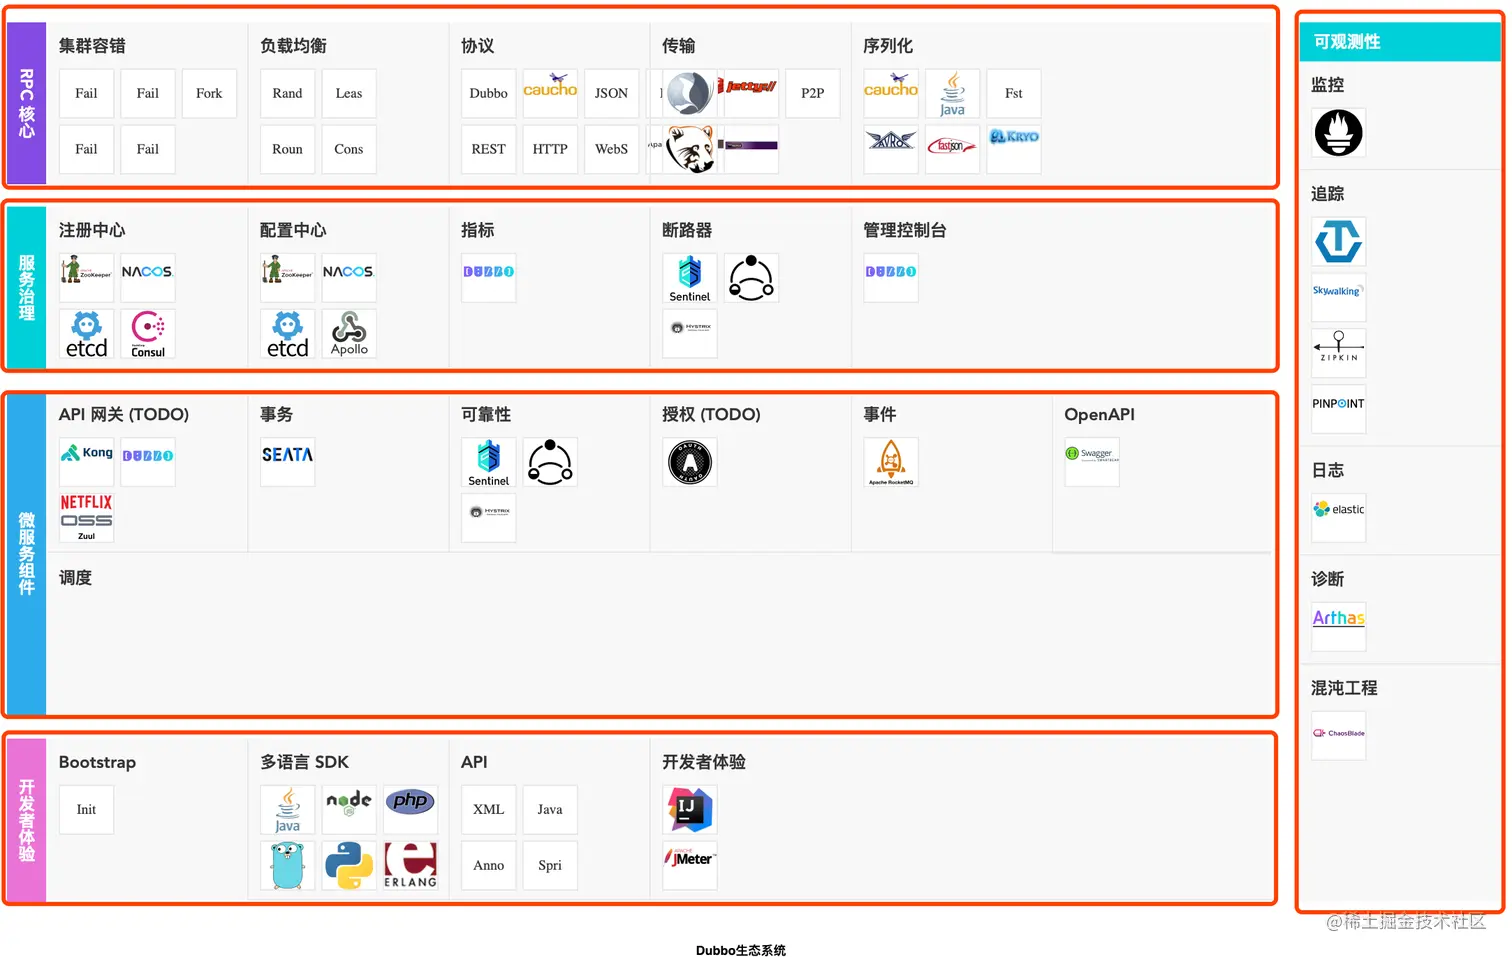Click the Dubbo logo under 管理控制台
The image size is (1512, 957).
[x=891, y=278]
